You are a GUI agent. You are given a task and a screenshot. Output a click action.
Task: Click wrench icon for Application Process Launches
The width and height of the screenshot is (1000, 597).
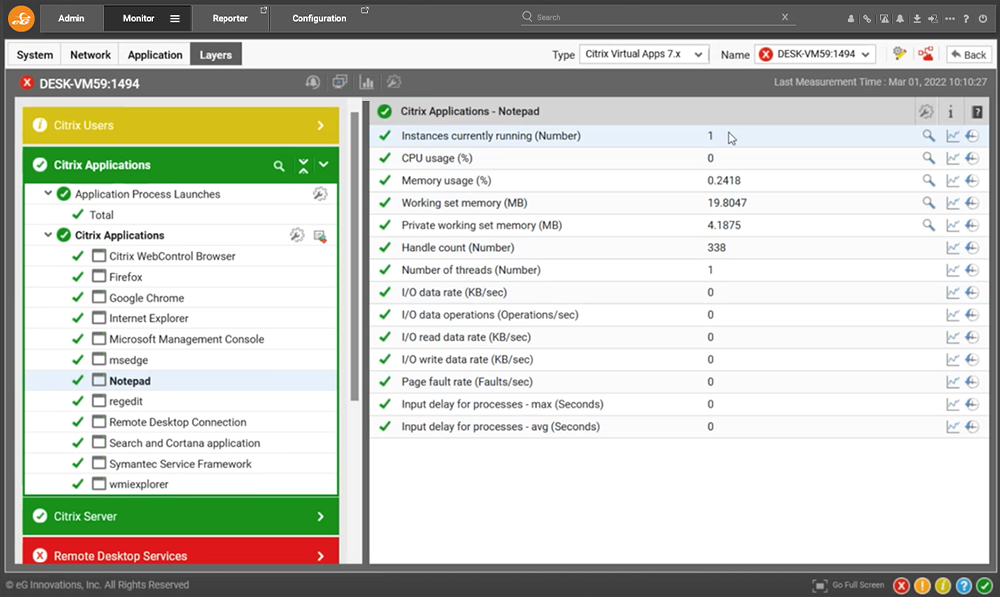point(320,194)
